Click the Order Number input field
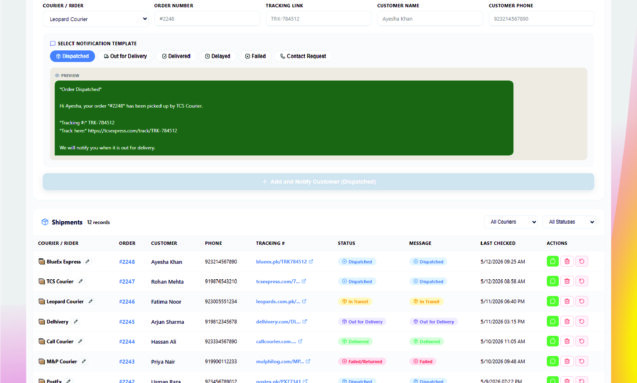This screenshot has width=637, height=383. 207,19
